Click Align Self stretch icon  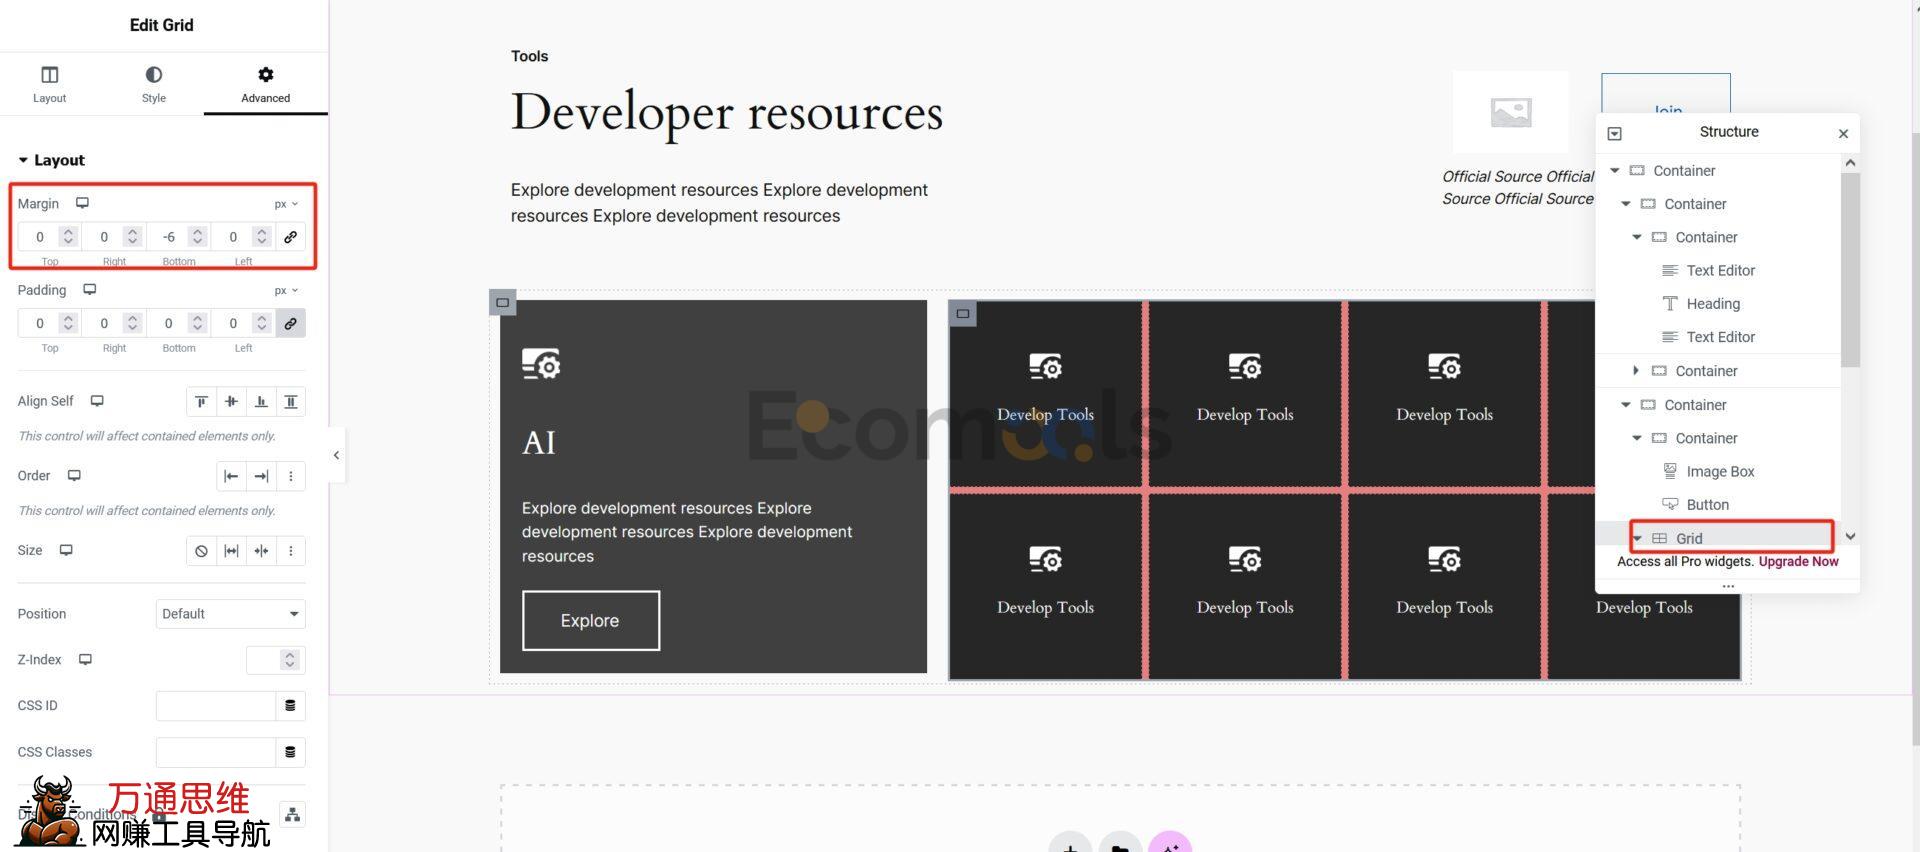(291, 402)
